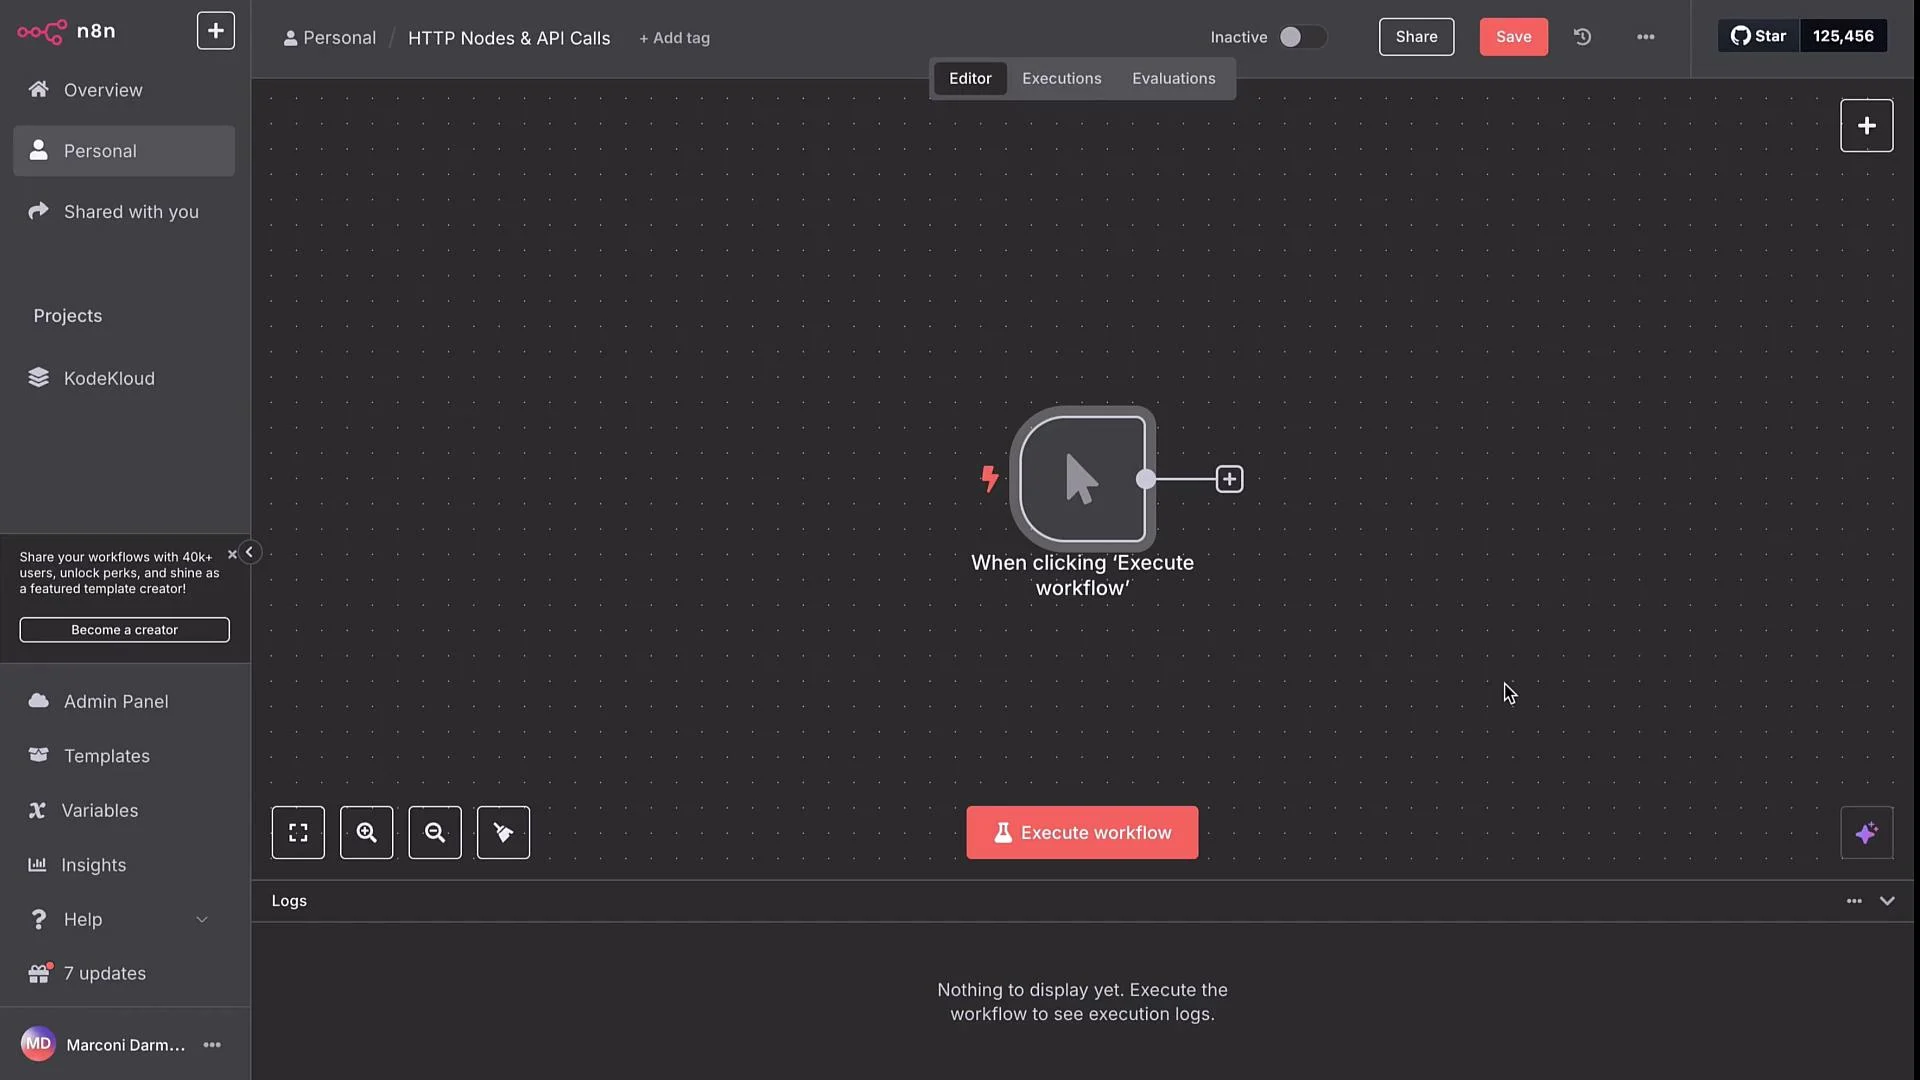Open the AI assistant sparkle button
Image resolution: width=1920 pixels, height=1080 pixels.
1866,833
